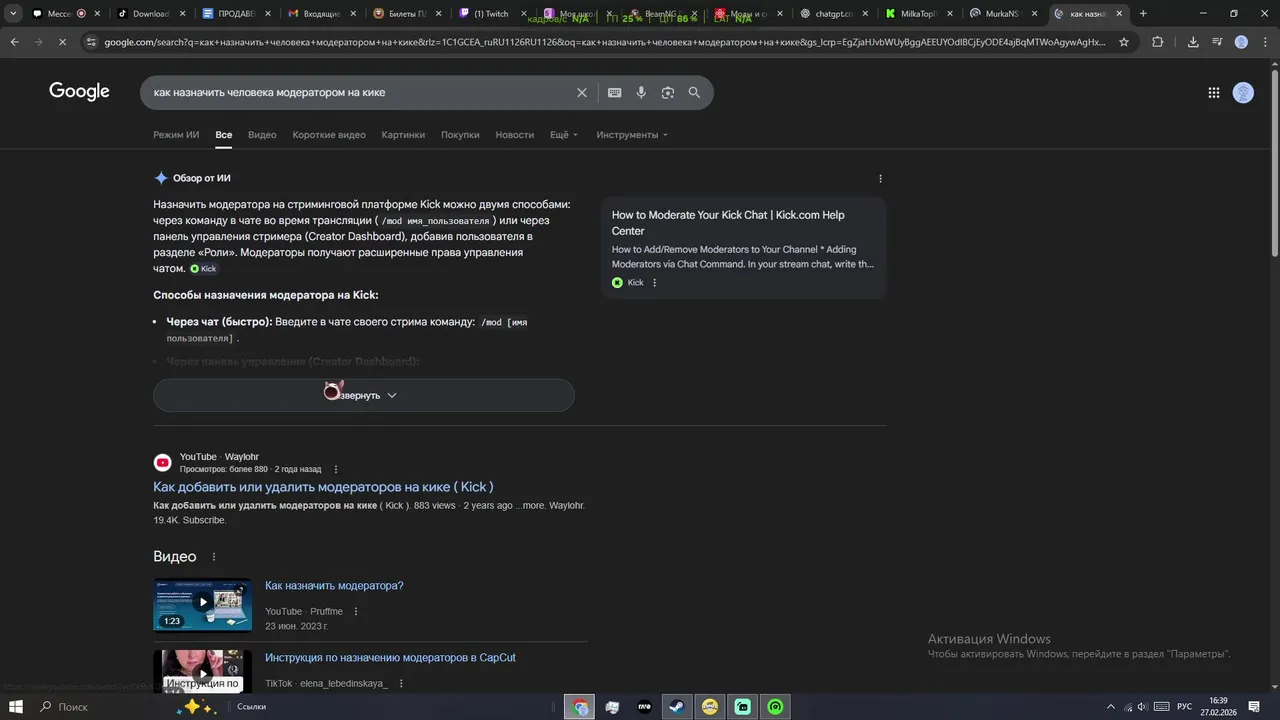
Task: Open options menu beside Kick source
Action: pos(655,283)
